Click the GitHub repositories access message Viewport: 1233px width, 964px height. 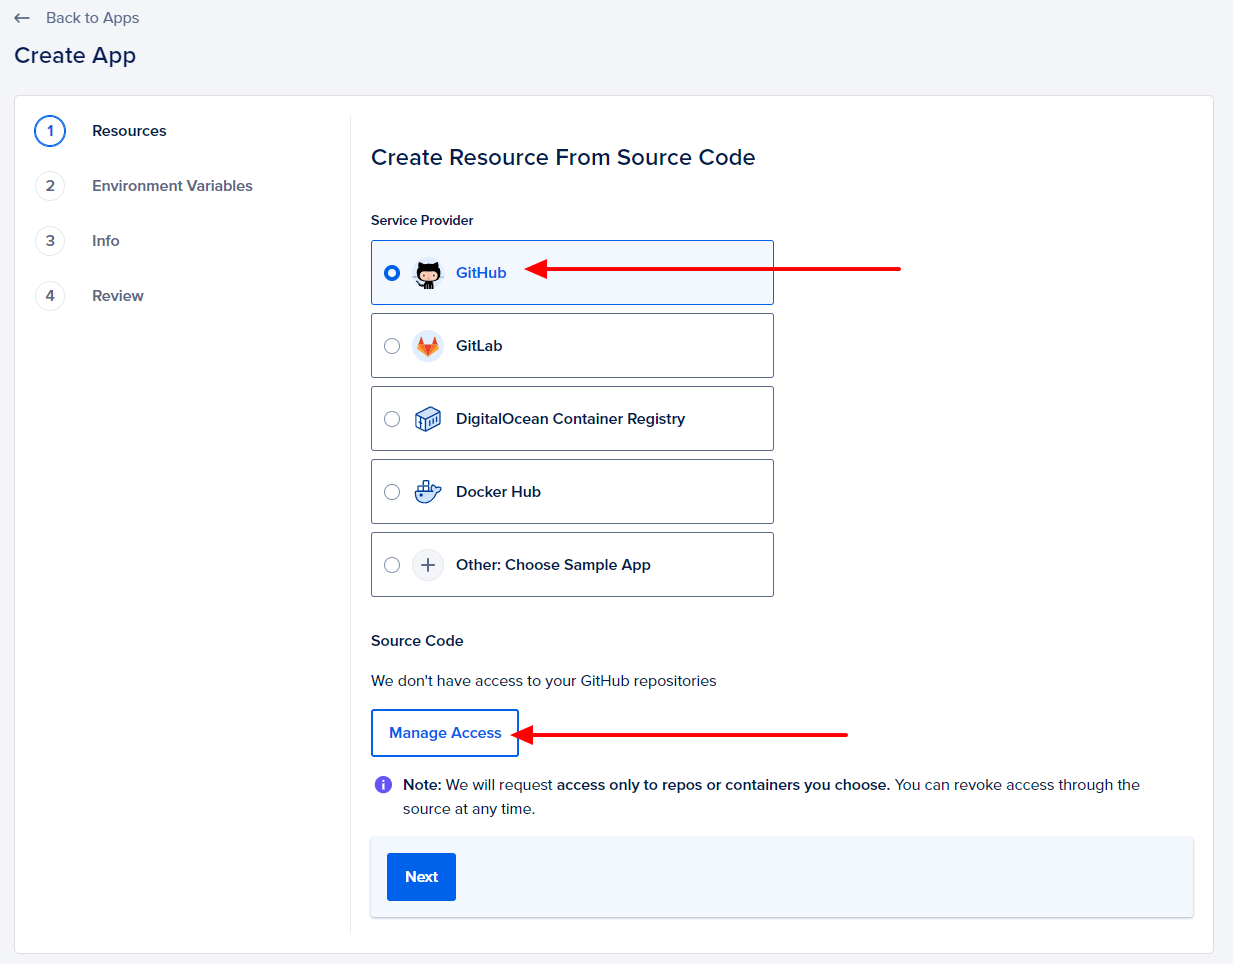click(x=544, y=681)
